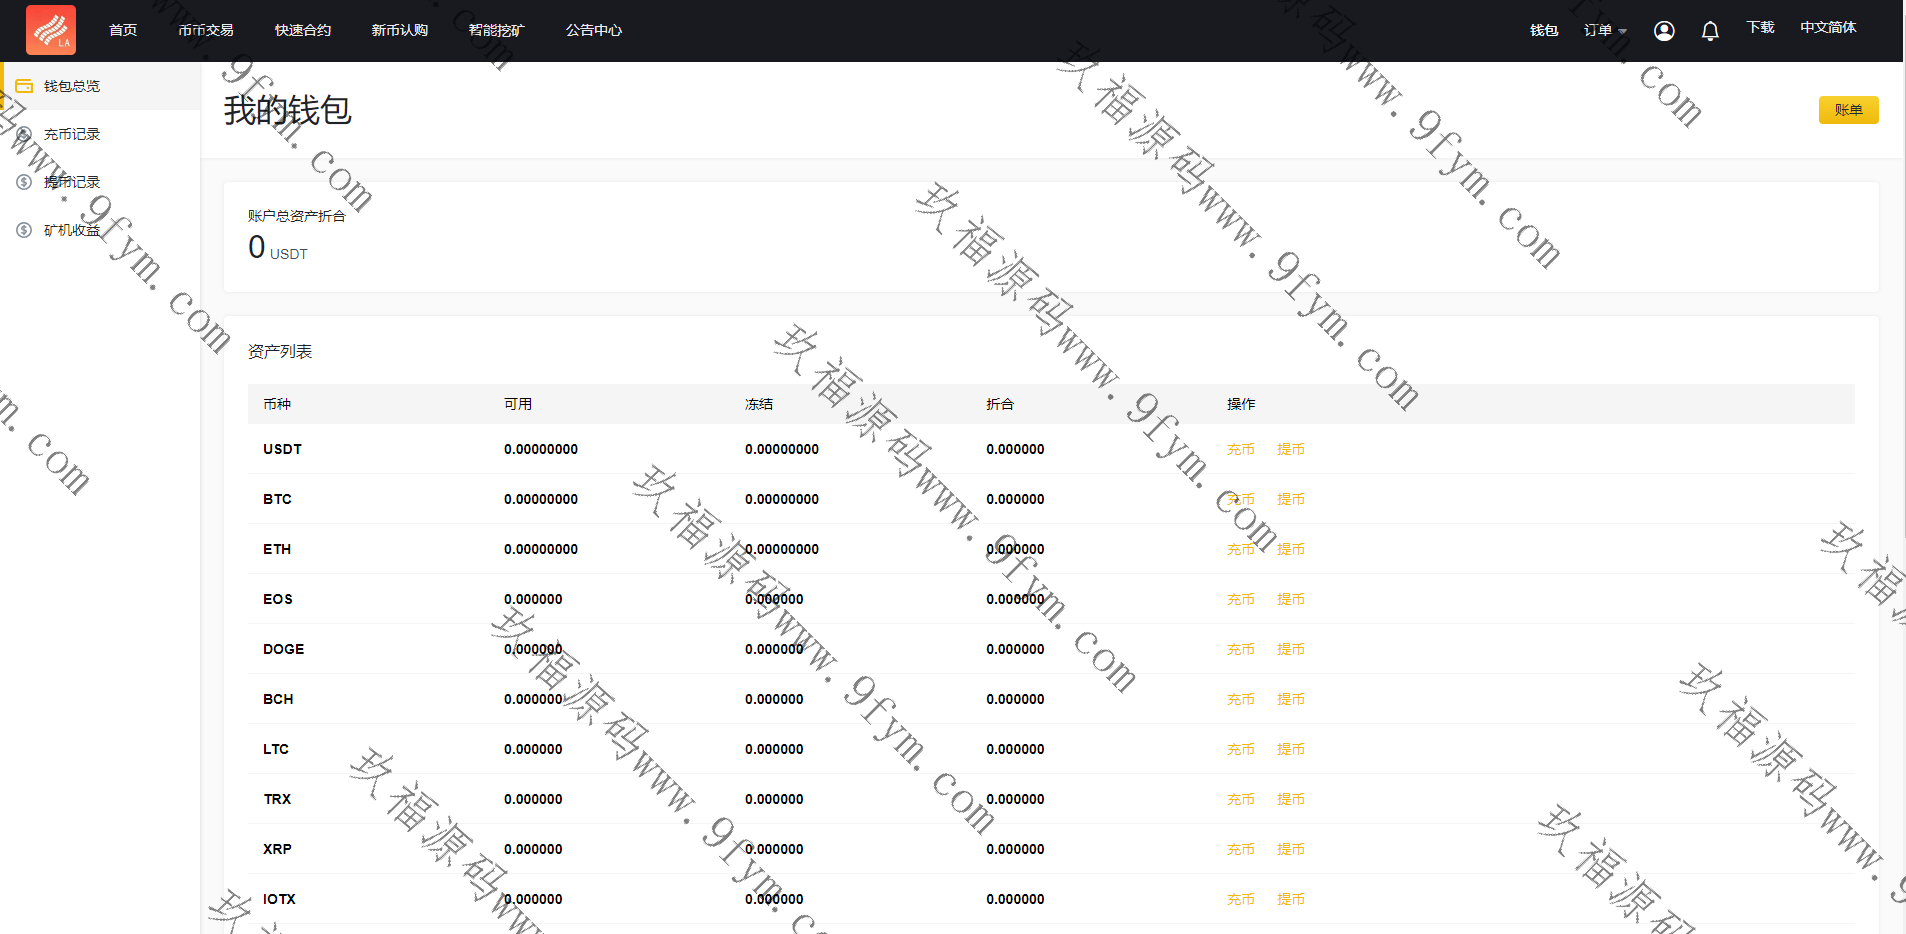
Task: Click 充币 for the USDT row
Action: coord(1240,449)
